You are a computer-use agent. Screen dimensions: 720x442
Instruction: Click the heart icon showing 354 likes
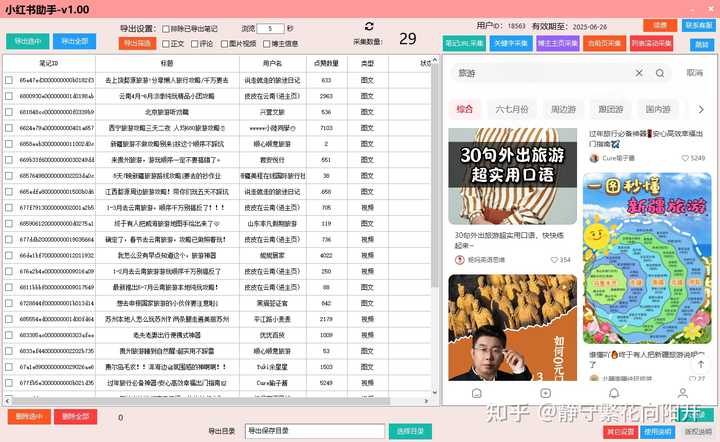click(554, 259)
